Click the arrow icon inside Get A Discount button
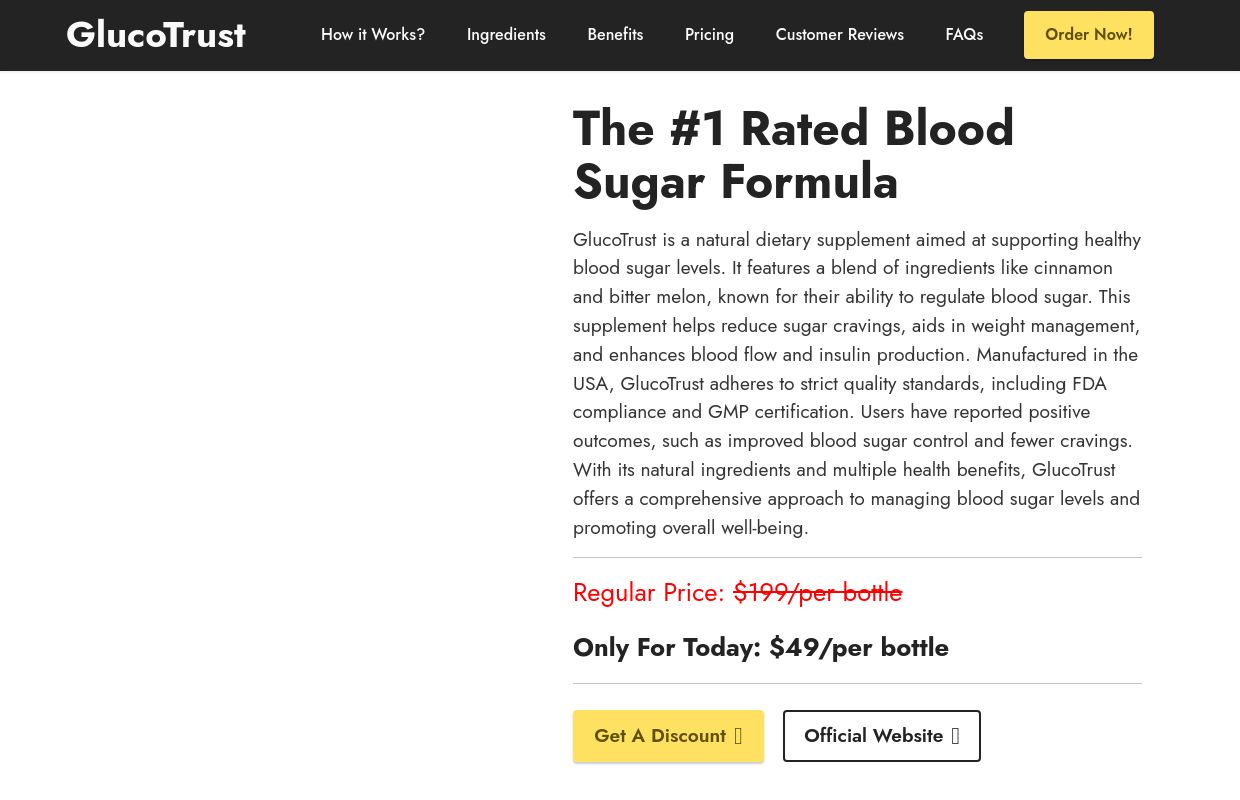Screen dimensions: 1240x800 coord(738,736)
